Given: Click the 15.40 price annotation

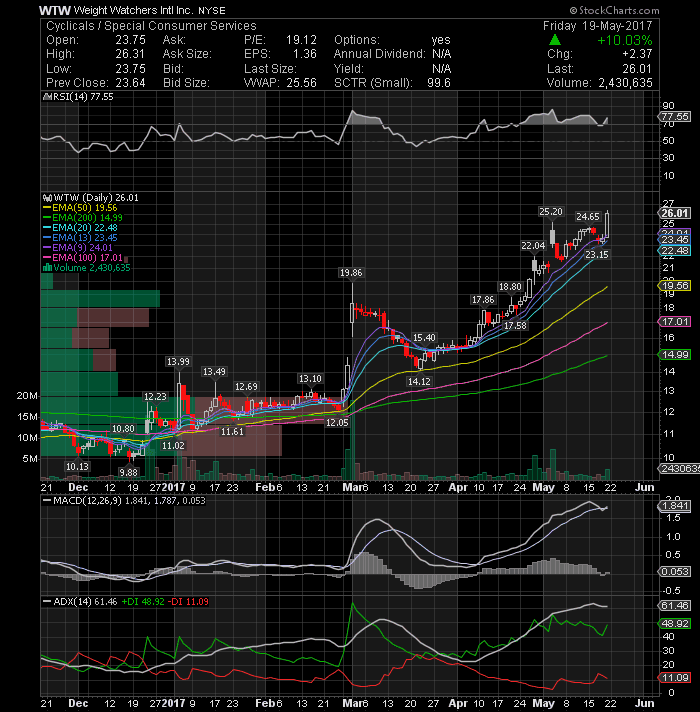Looking at the screenshot, I should coord(424,337).
